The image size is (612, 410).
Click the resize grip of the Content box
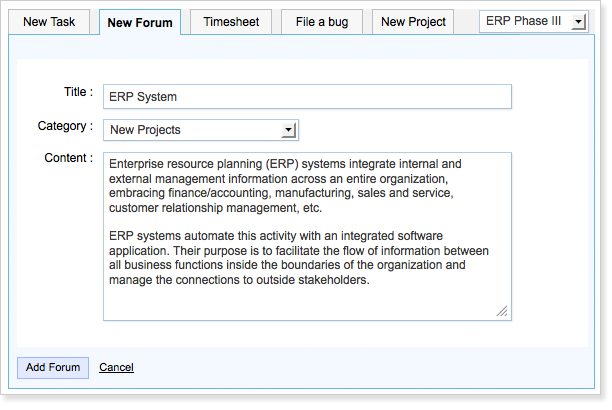coord(503,312)
